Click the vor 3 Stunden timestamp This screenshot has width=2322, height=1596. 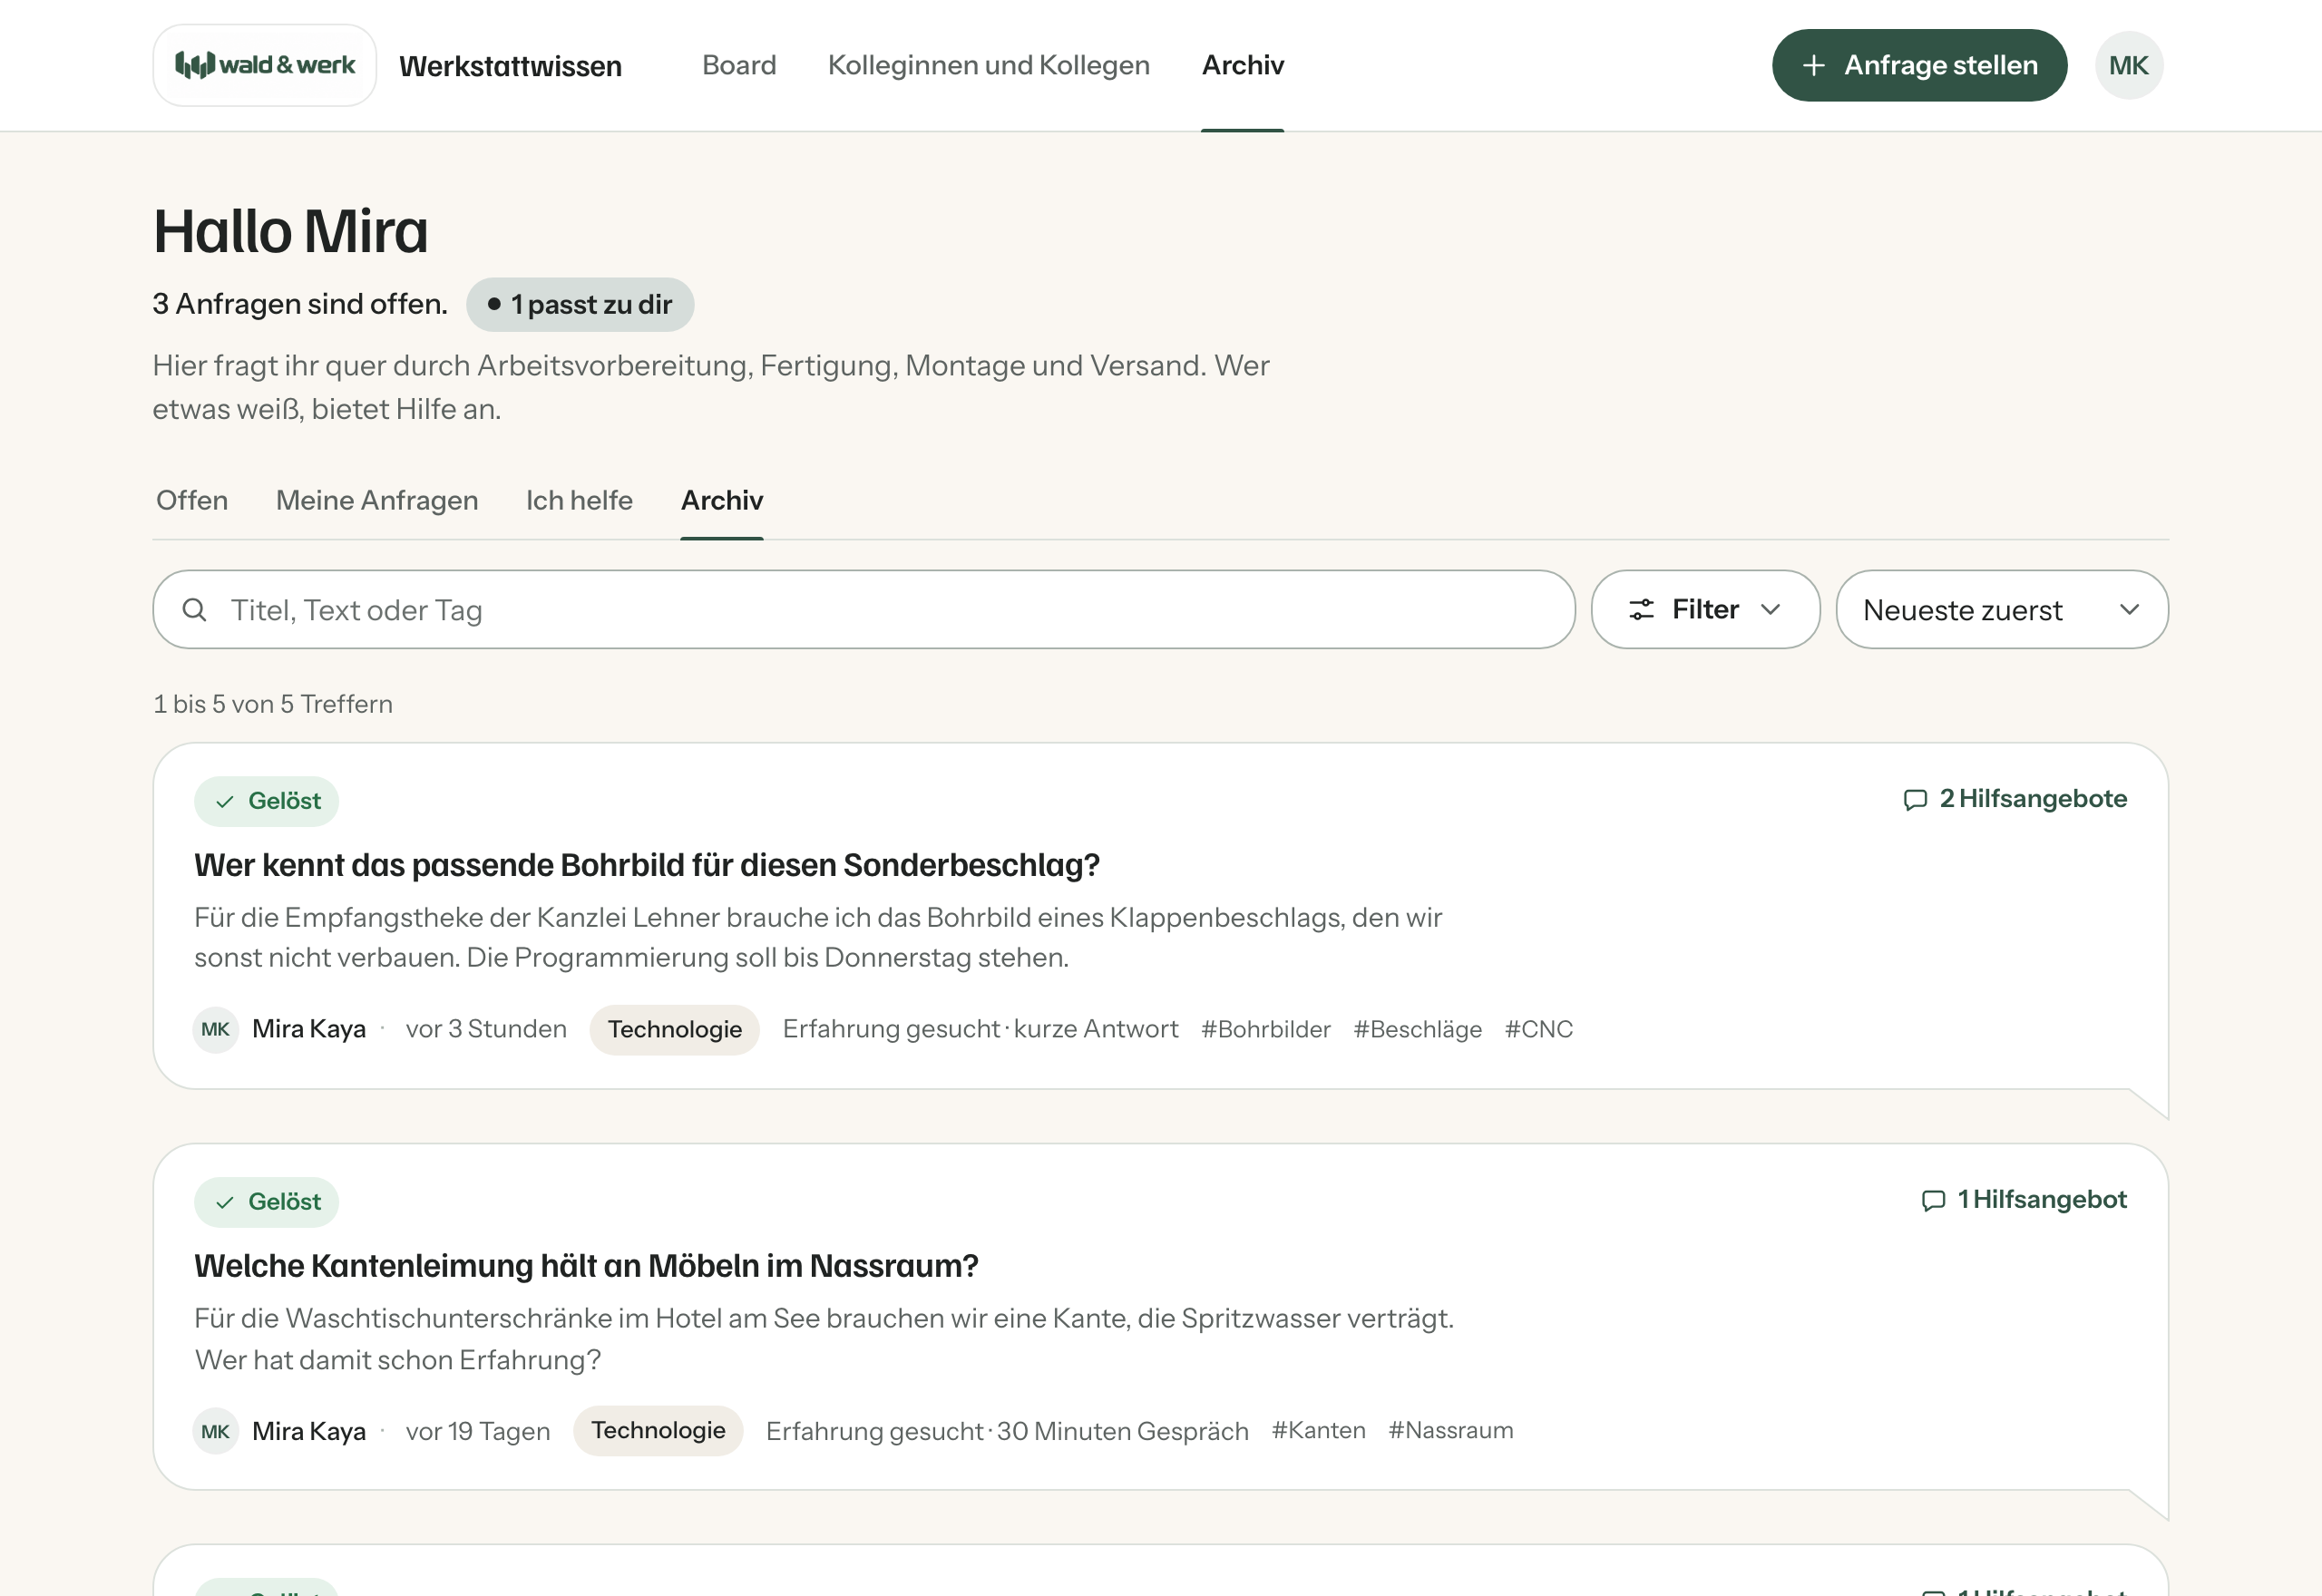coord(486,1029)
